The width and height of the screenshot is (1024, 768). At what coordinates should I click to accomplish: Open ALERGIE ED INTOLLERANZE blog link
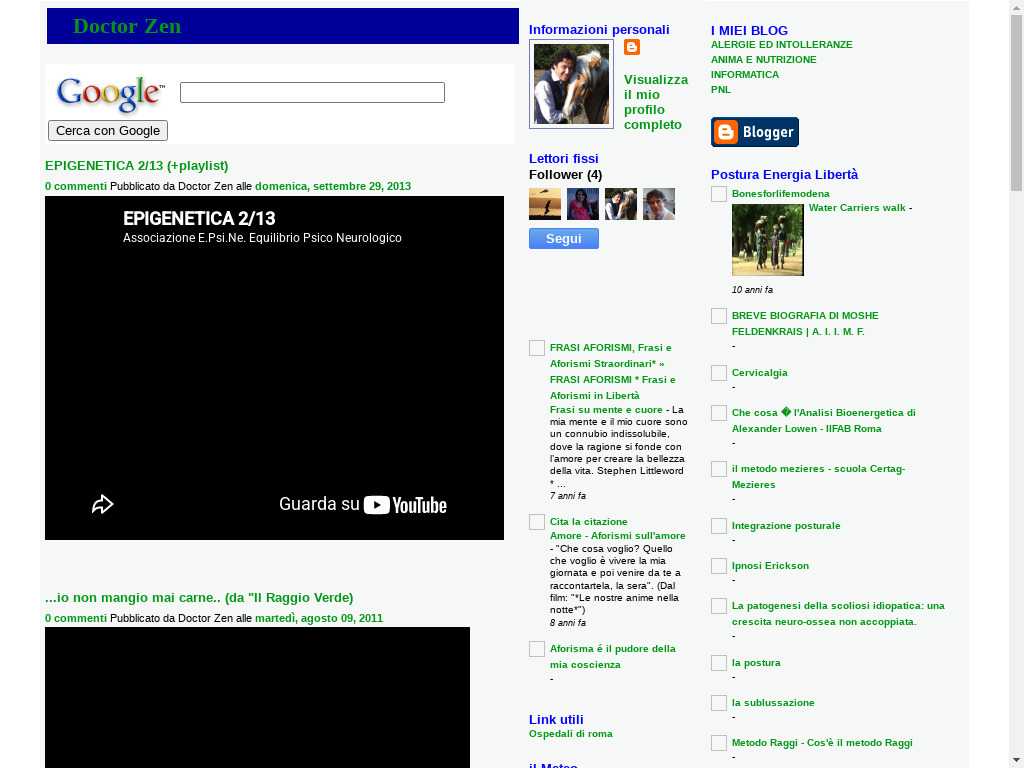(x=781, y=45)
